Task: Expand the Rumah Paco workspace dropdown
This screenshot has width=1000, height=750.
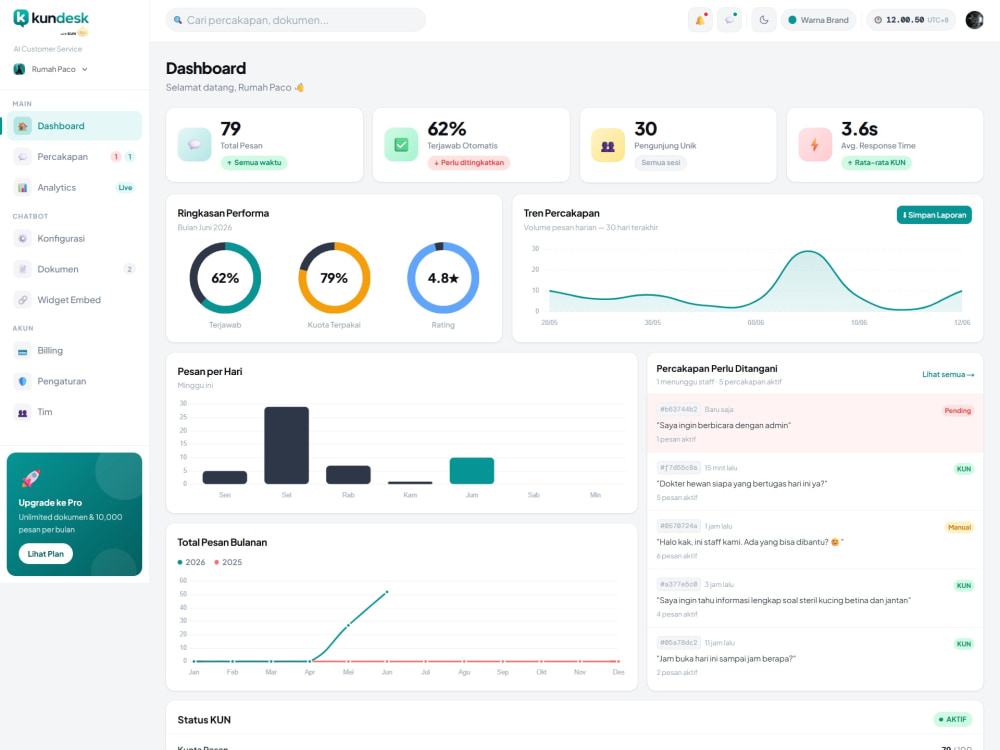Action: coord(51,69)
